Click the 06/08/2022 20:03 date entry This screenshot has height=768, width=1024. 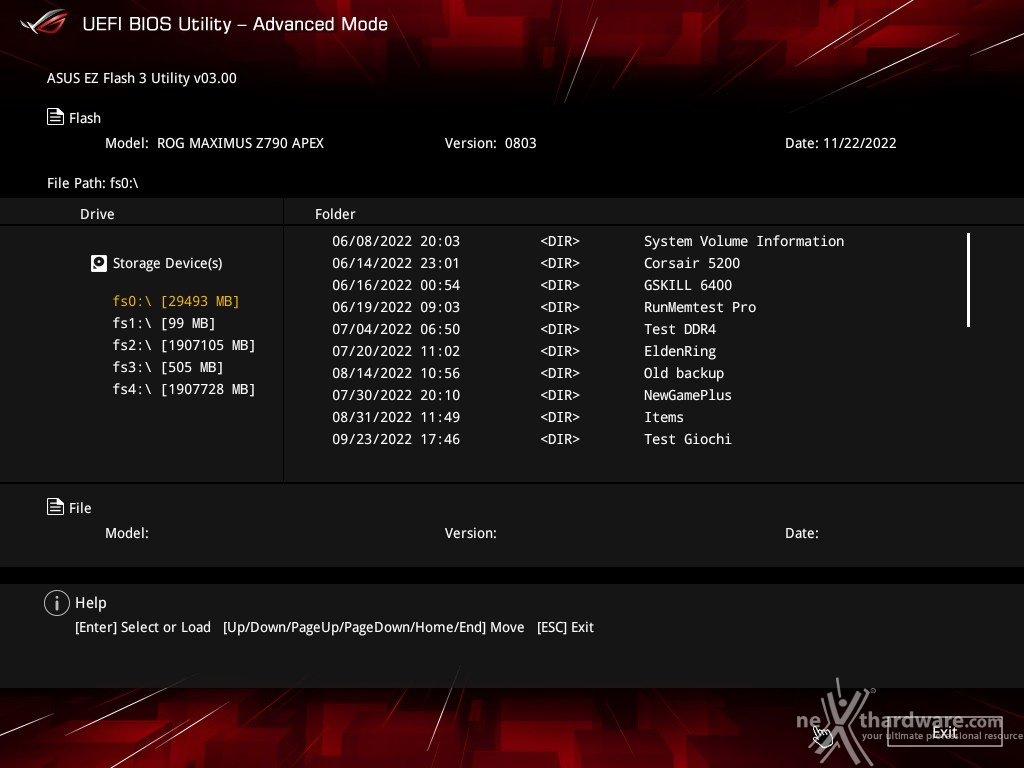tap(396, 241)
